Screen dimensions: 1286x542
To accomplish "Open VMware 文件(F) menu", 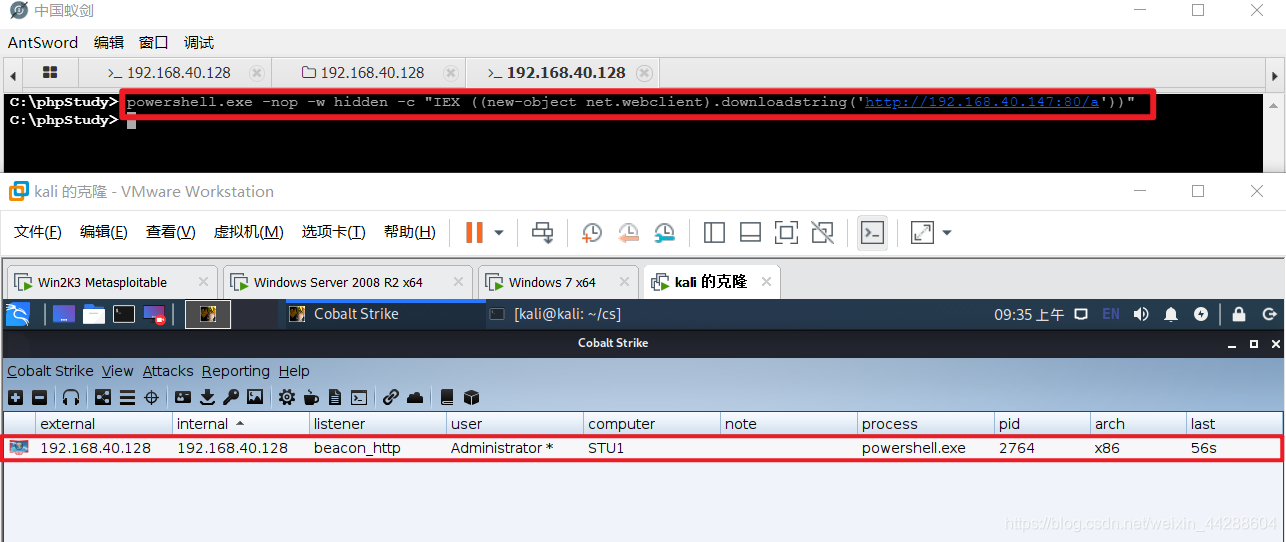I will point(38,232).
